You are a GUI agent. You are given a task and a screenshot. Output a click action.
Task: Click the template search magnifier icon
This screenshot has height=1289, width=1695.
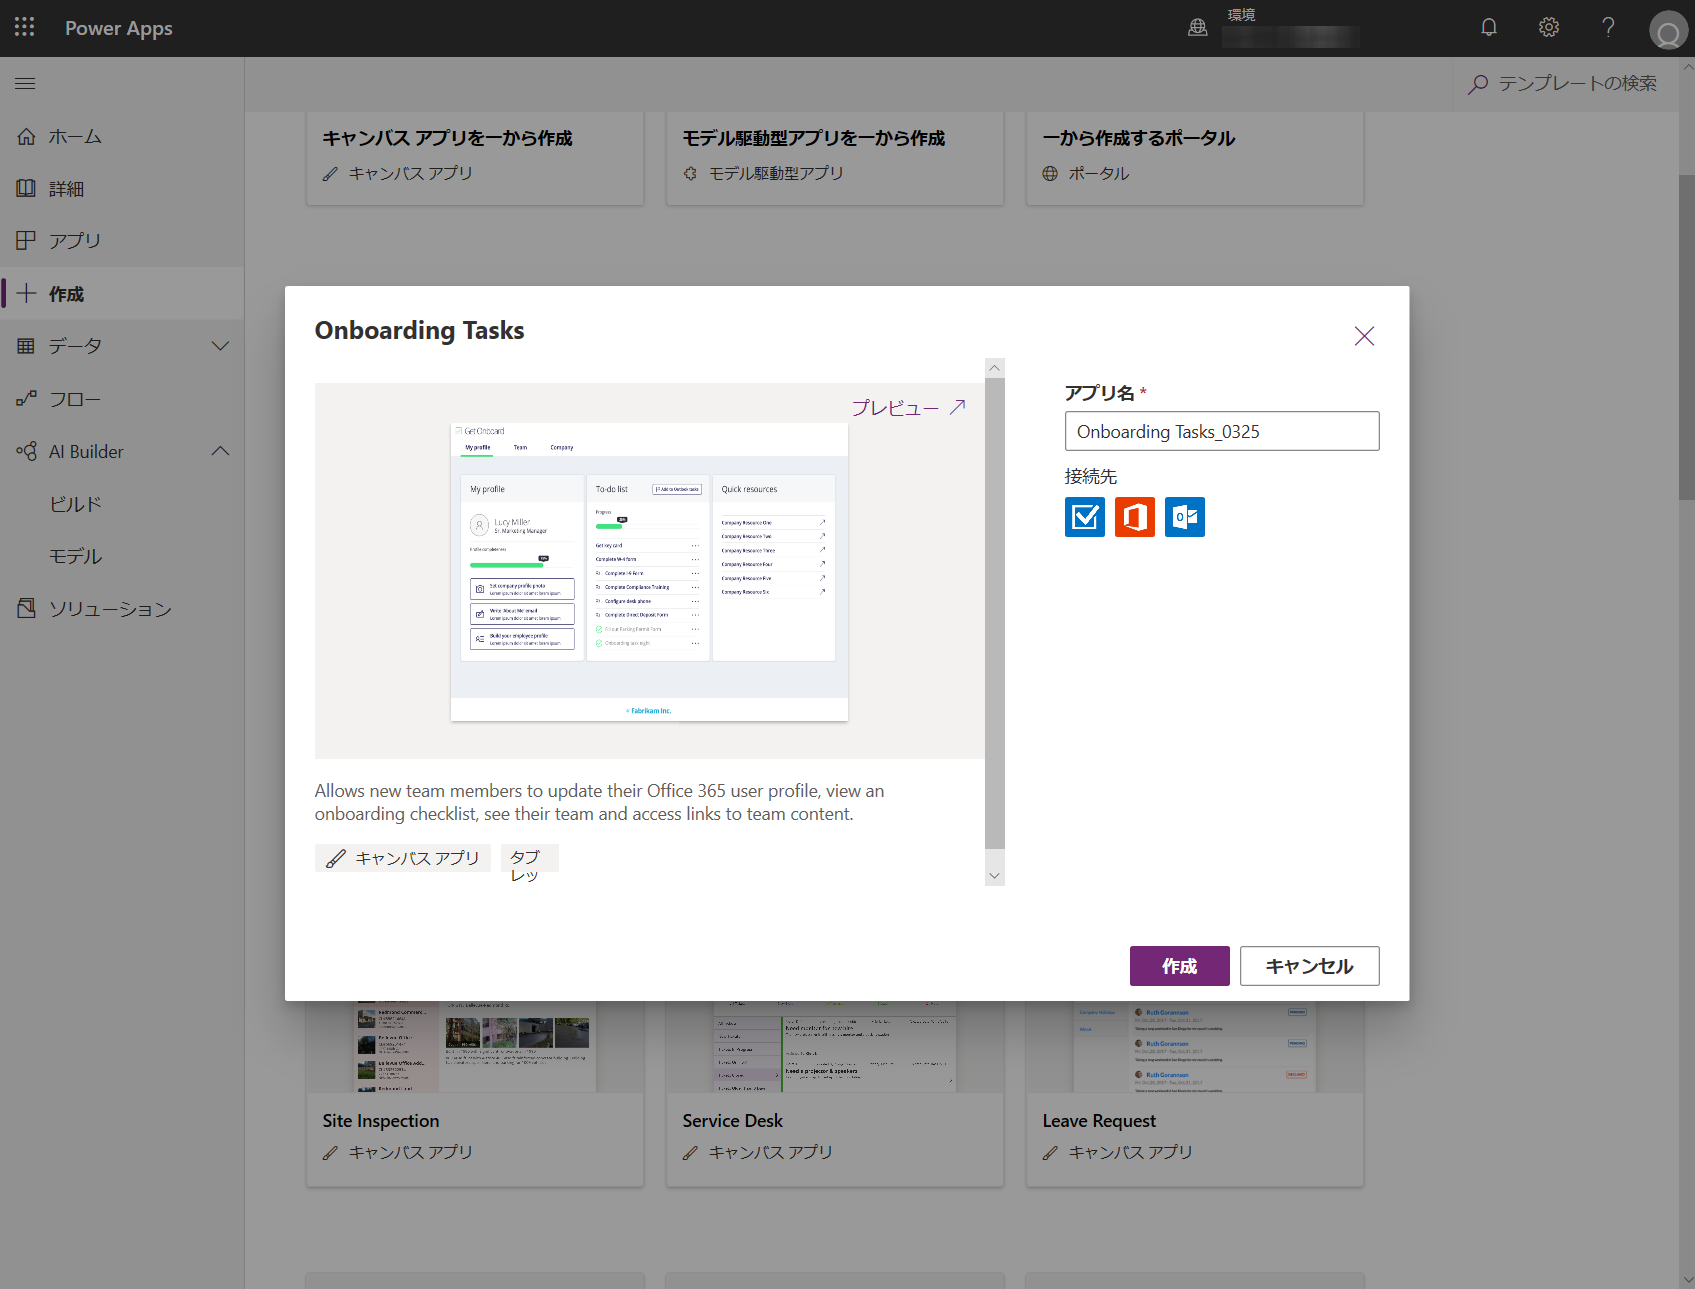coord(1478,84)
